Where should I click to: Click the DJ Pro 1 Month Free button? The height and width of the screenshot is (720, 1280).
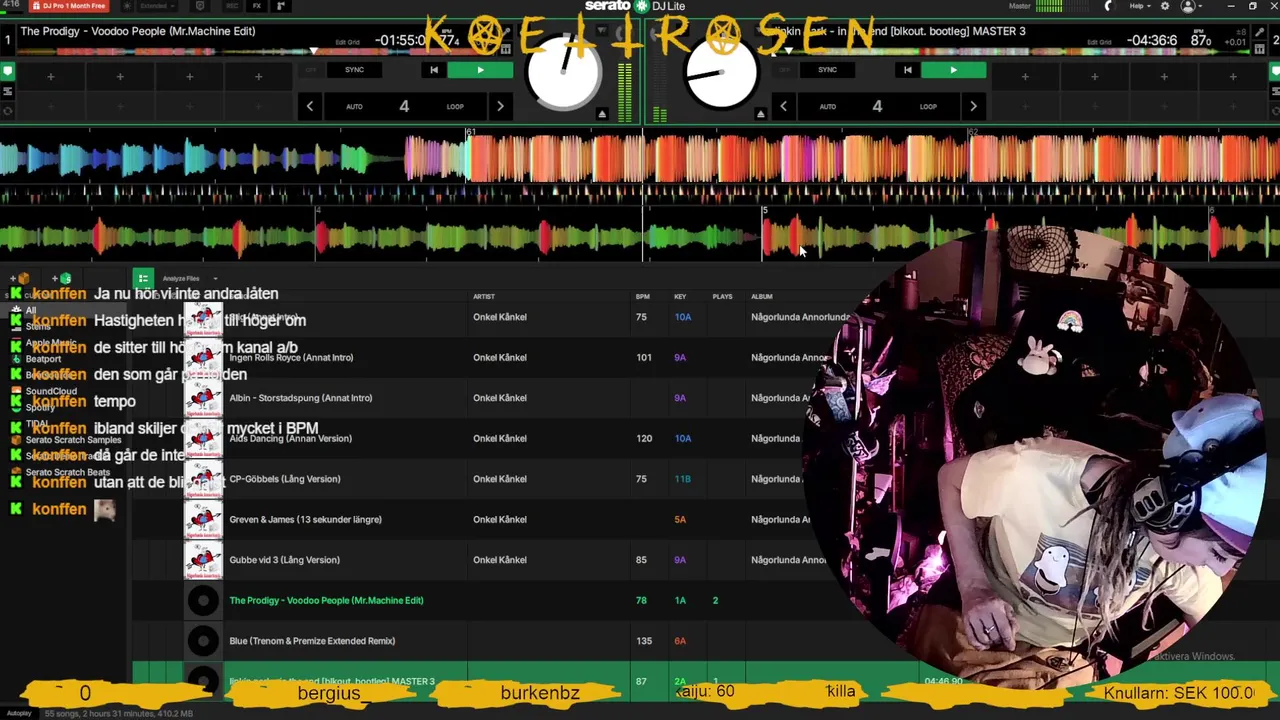point(69,6)
